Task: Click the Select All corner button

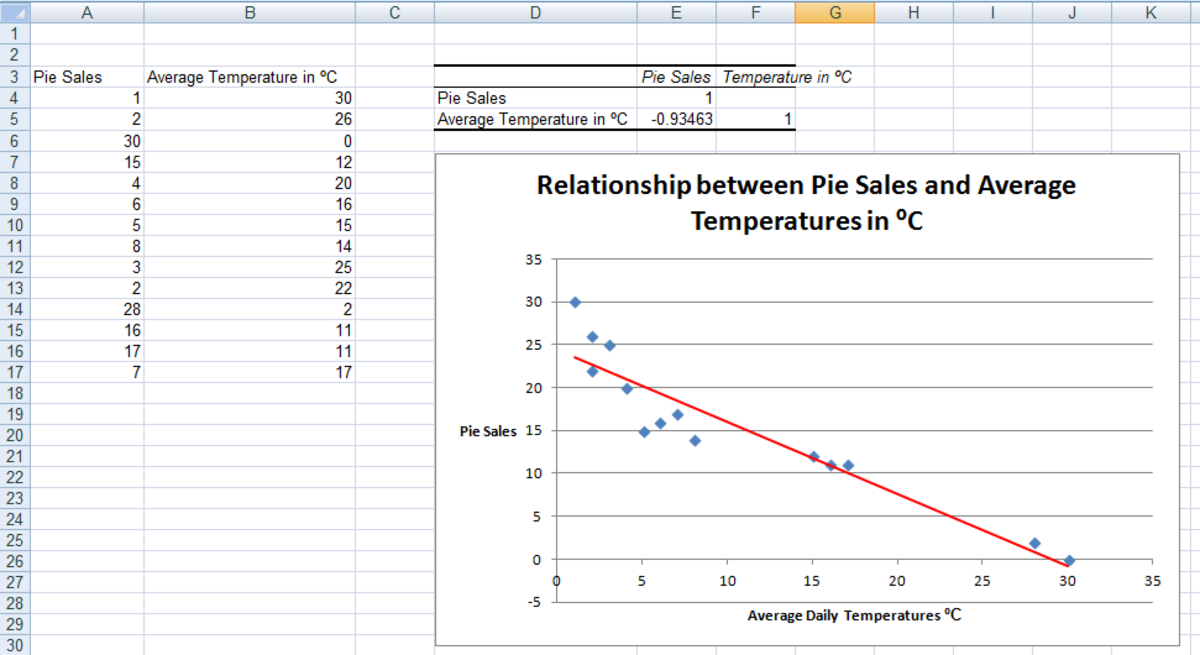Action: [14, 12]
